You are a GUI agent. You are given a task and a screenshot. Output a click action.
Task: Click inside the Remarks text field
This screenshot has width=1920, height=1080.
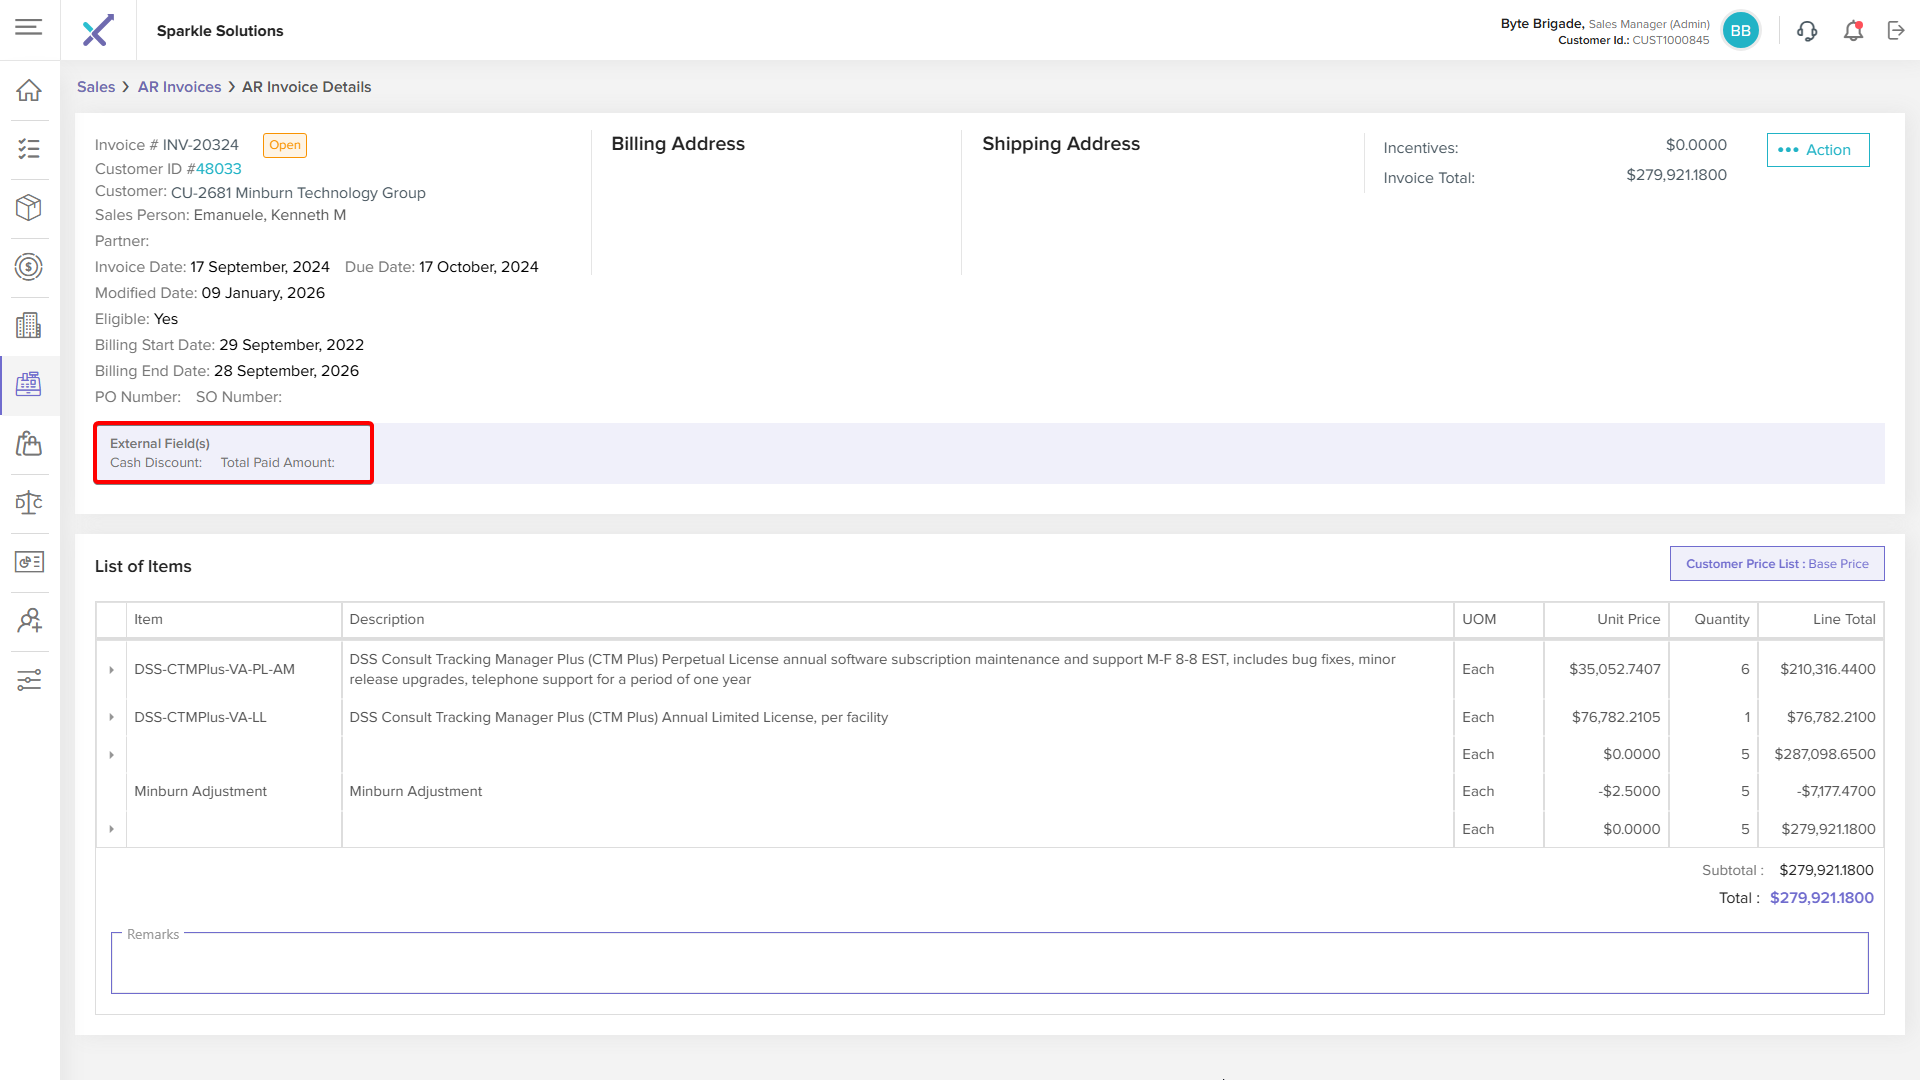988,964
